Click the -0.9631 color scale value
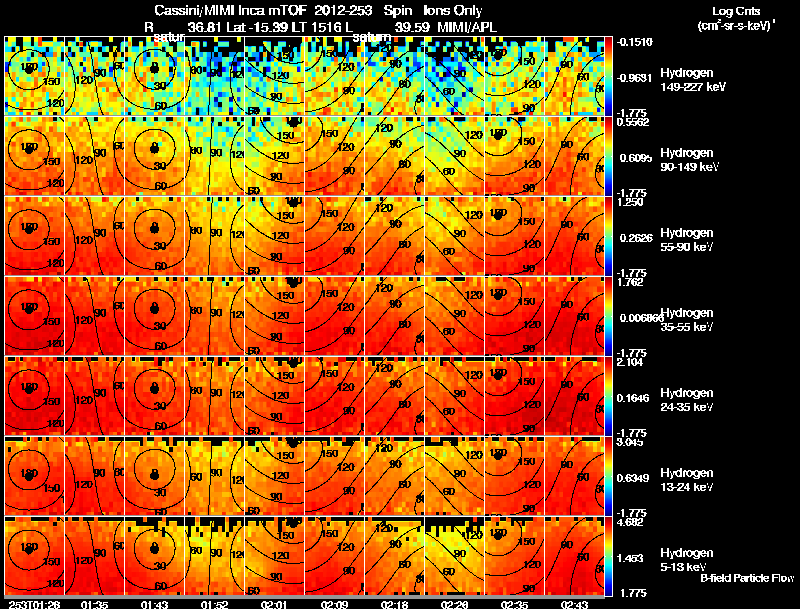This screenshot has height=609, width=800. [635, 78]
